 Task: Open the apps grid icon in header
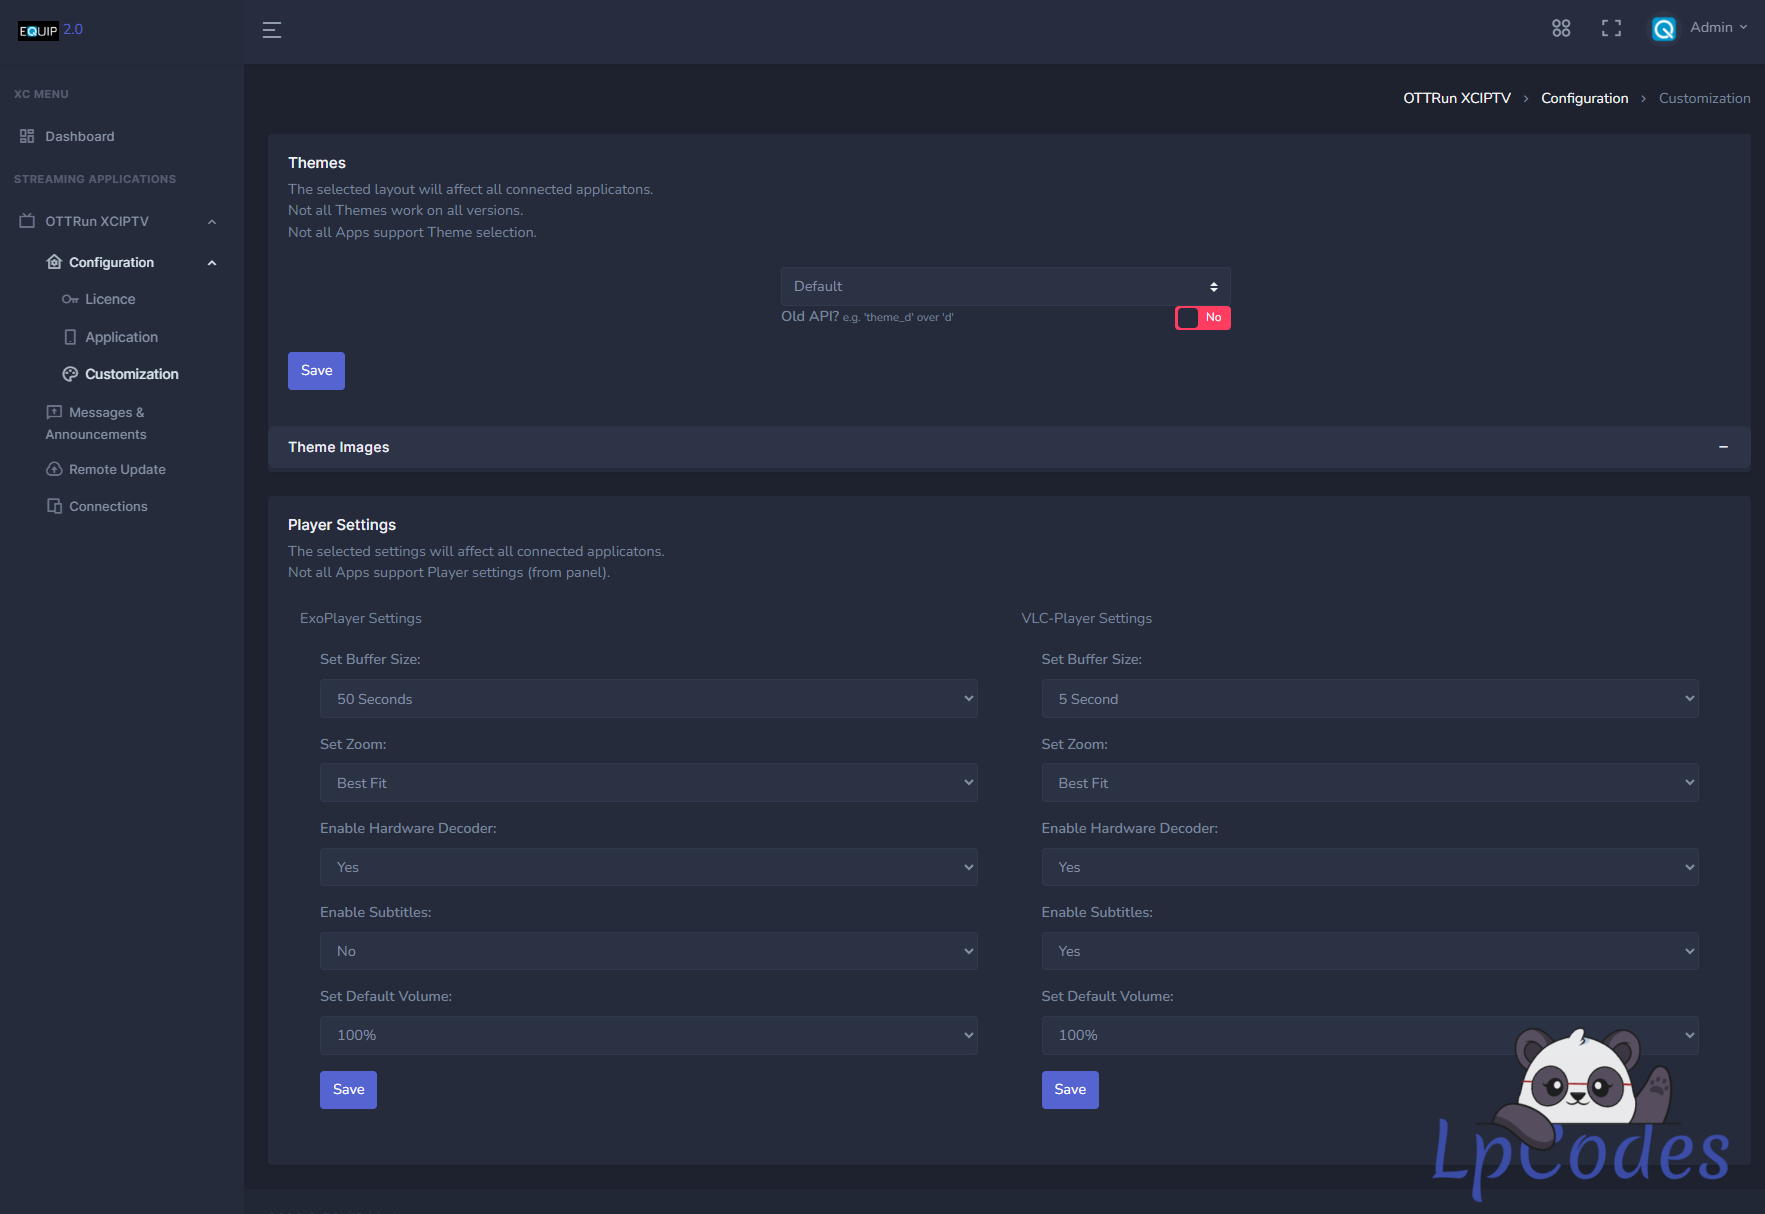(x=1560, y=28)
